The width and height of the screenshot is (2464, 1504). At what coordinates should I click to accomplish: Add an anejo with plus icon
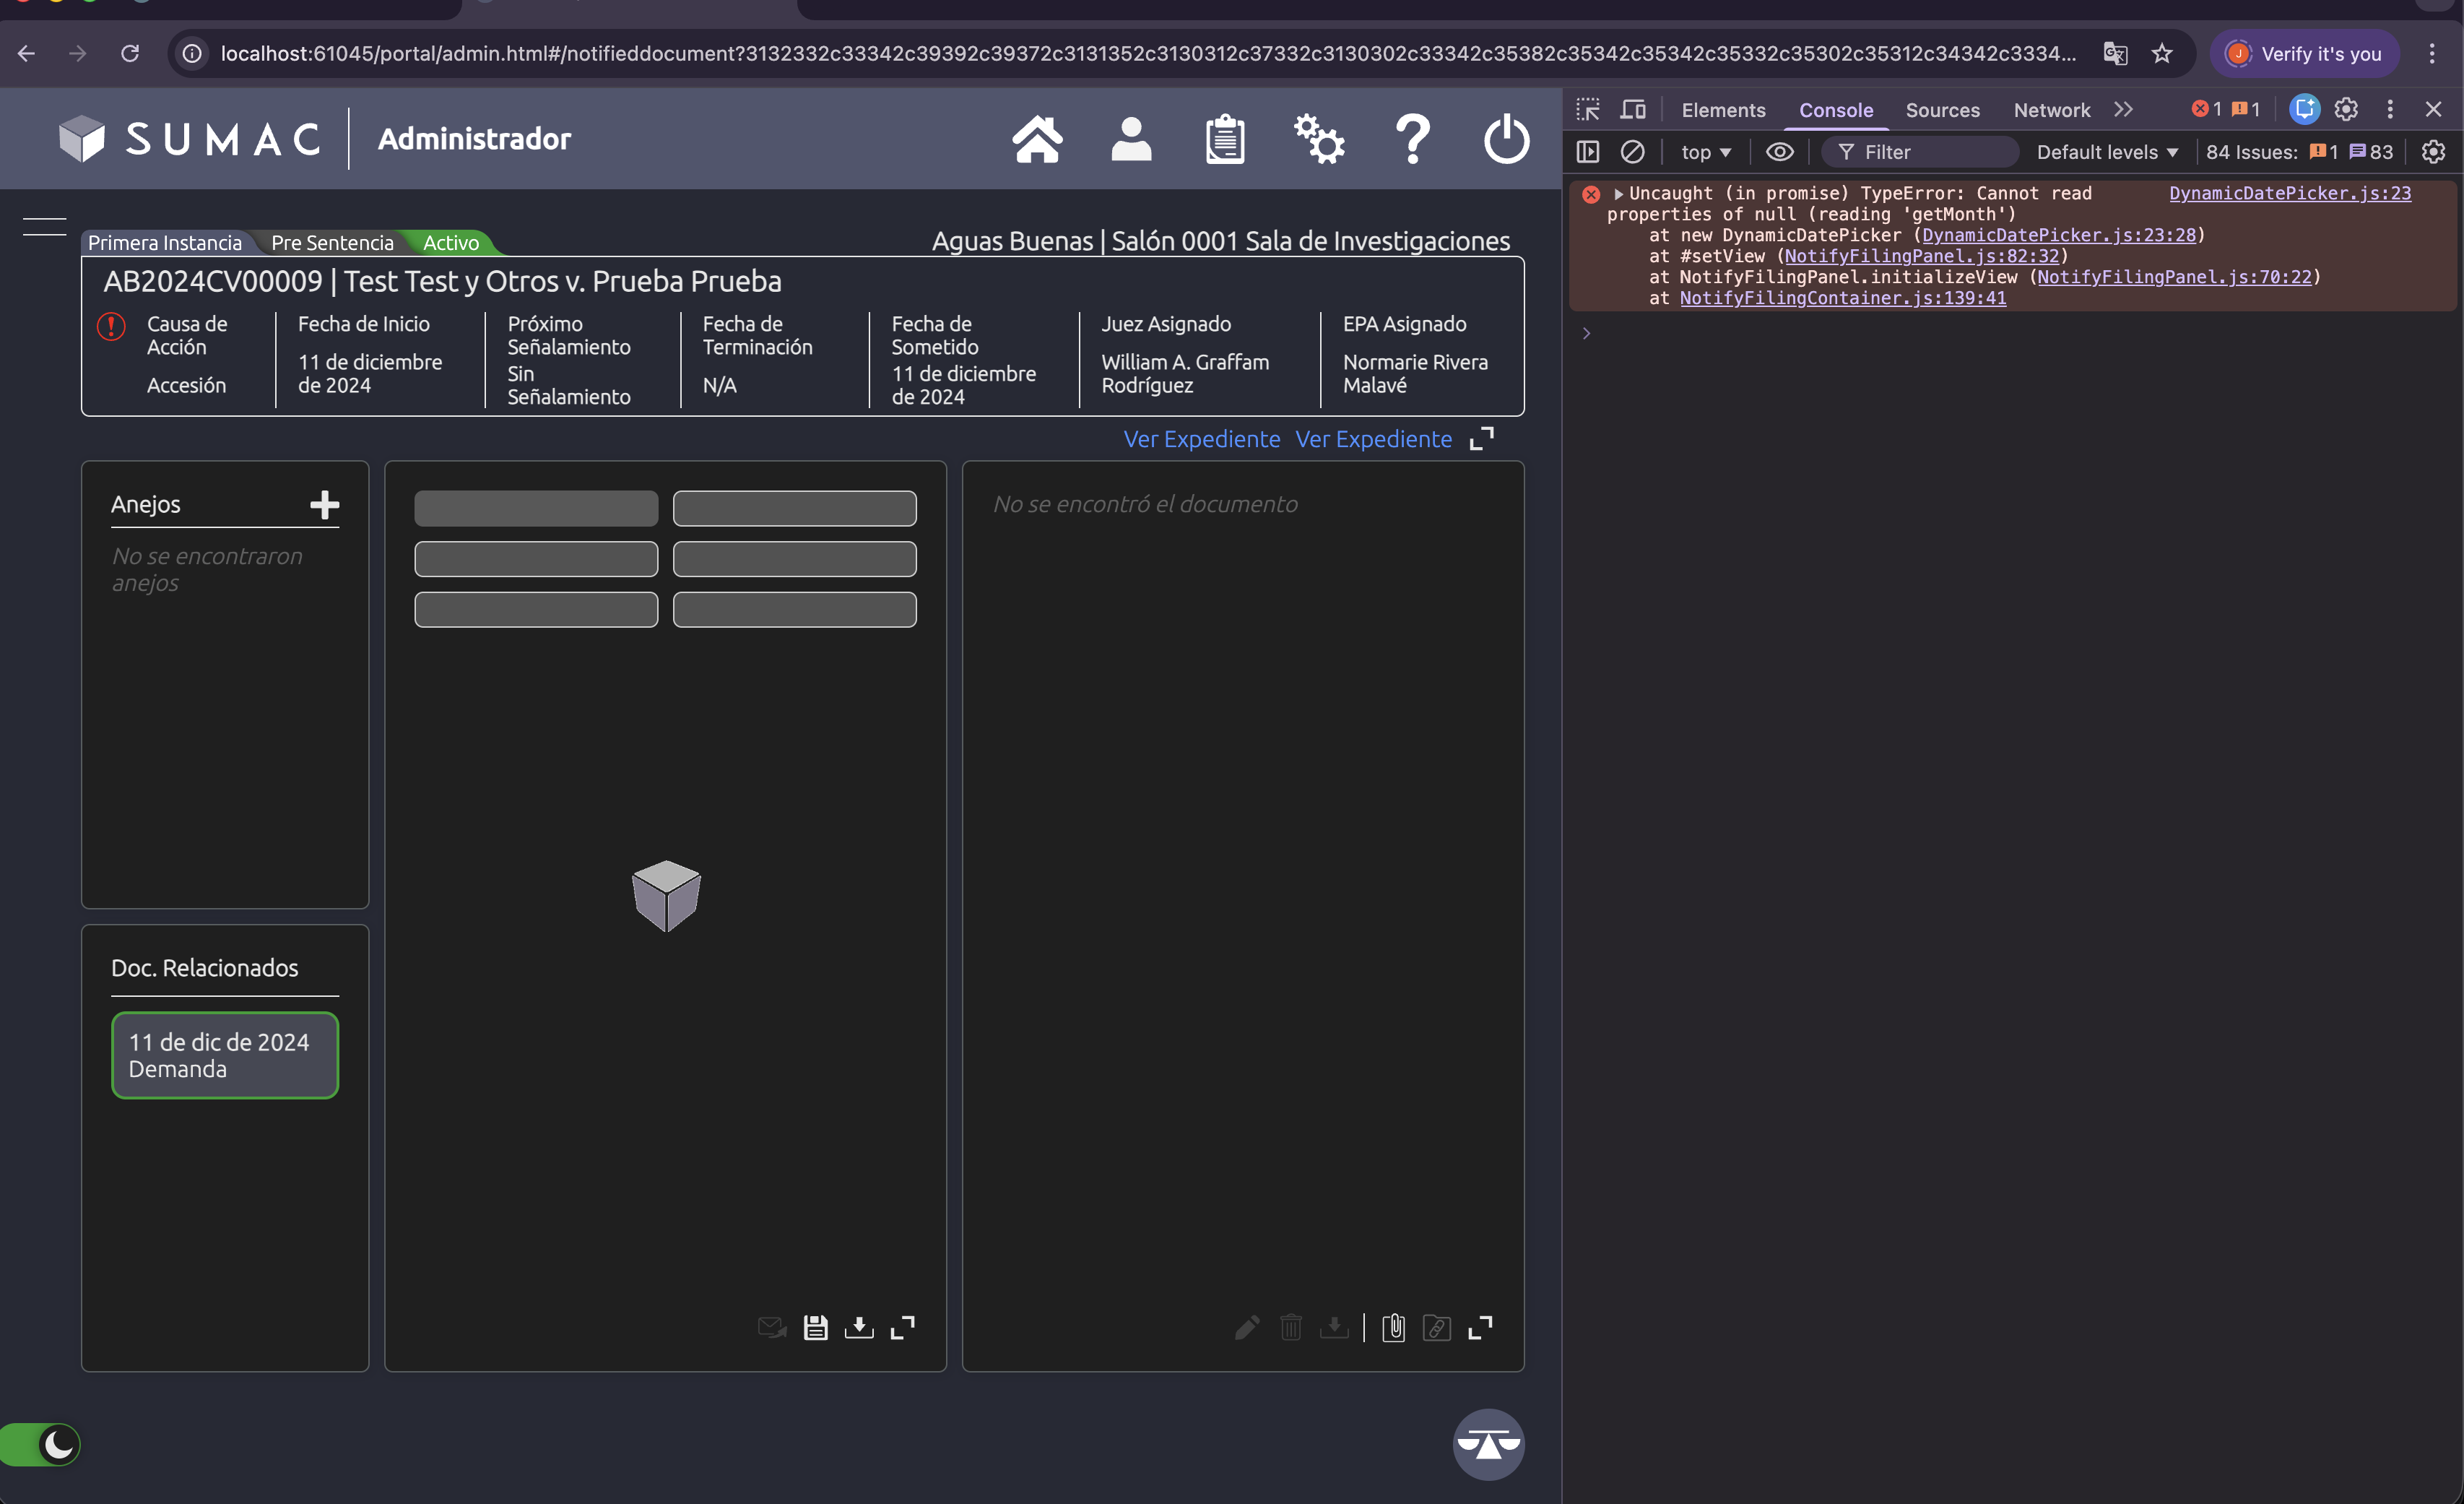(324, 505)
